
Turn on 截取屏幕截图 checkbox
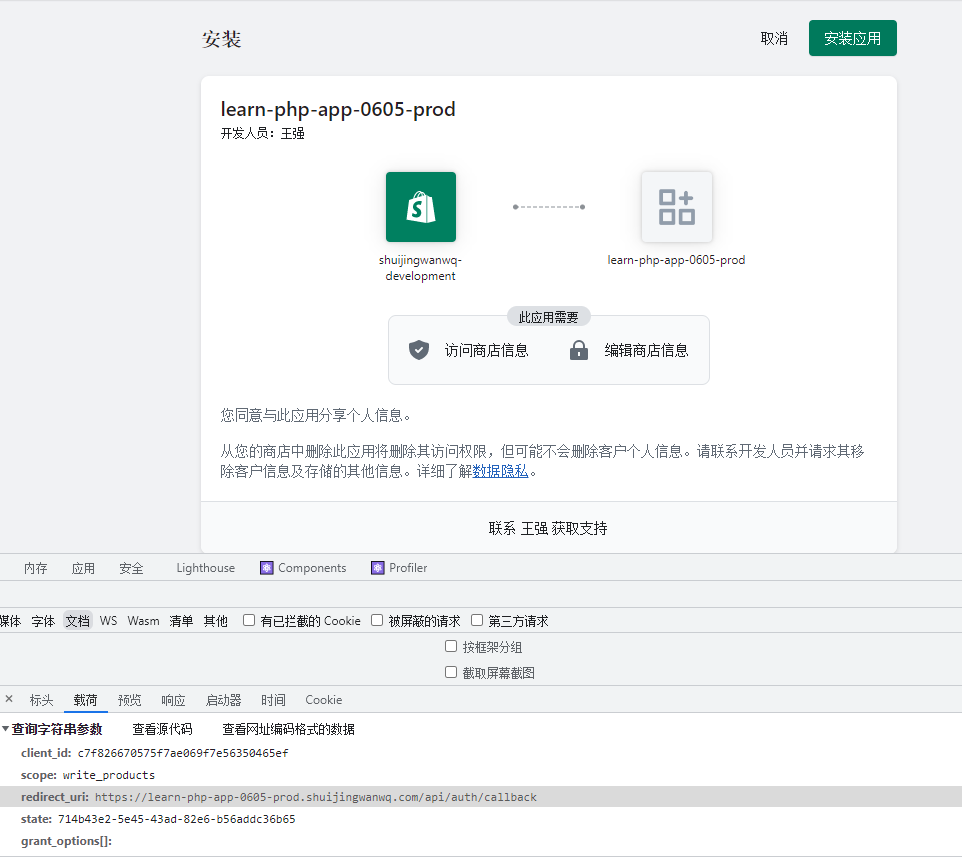451,673
